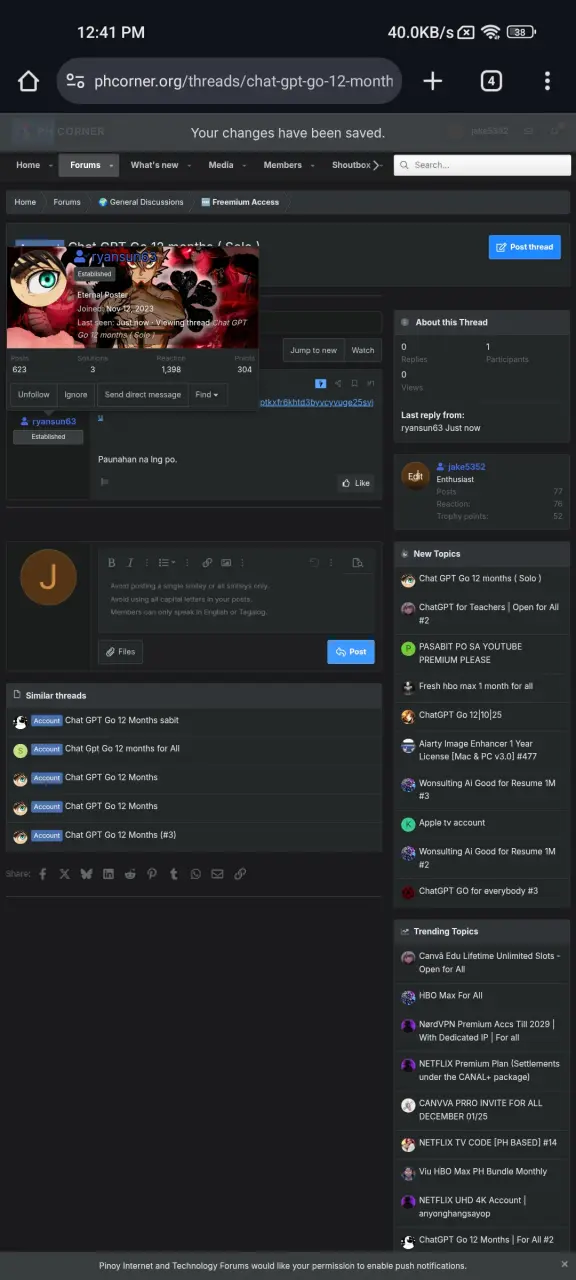Image resolution: width=576 pixels, height=1280 pixels.
Task: Expand the Forums nav dropdown arrow
Action: pyautogui.click(x=112, y=166)
